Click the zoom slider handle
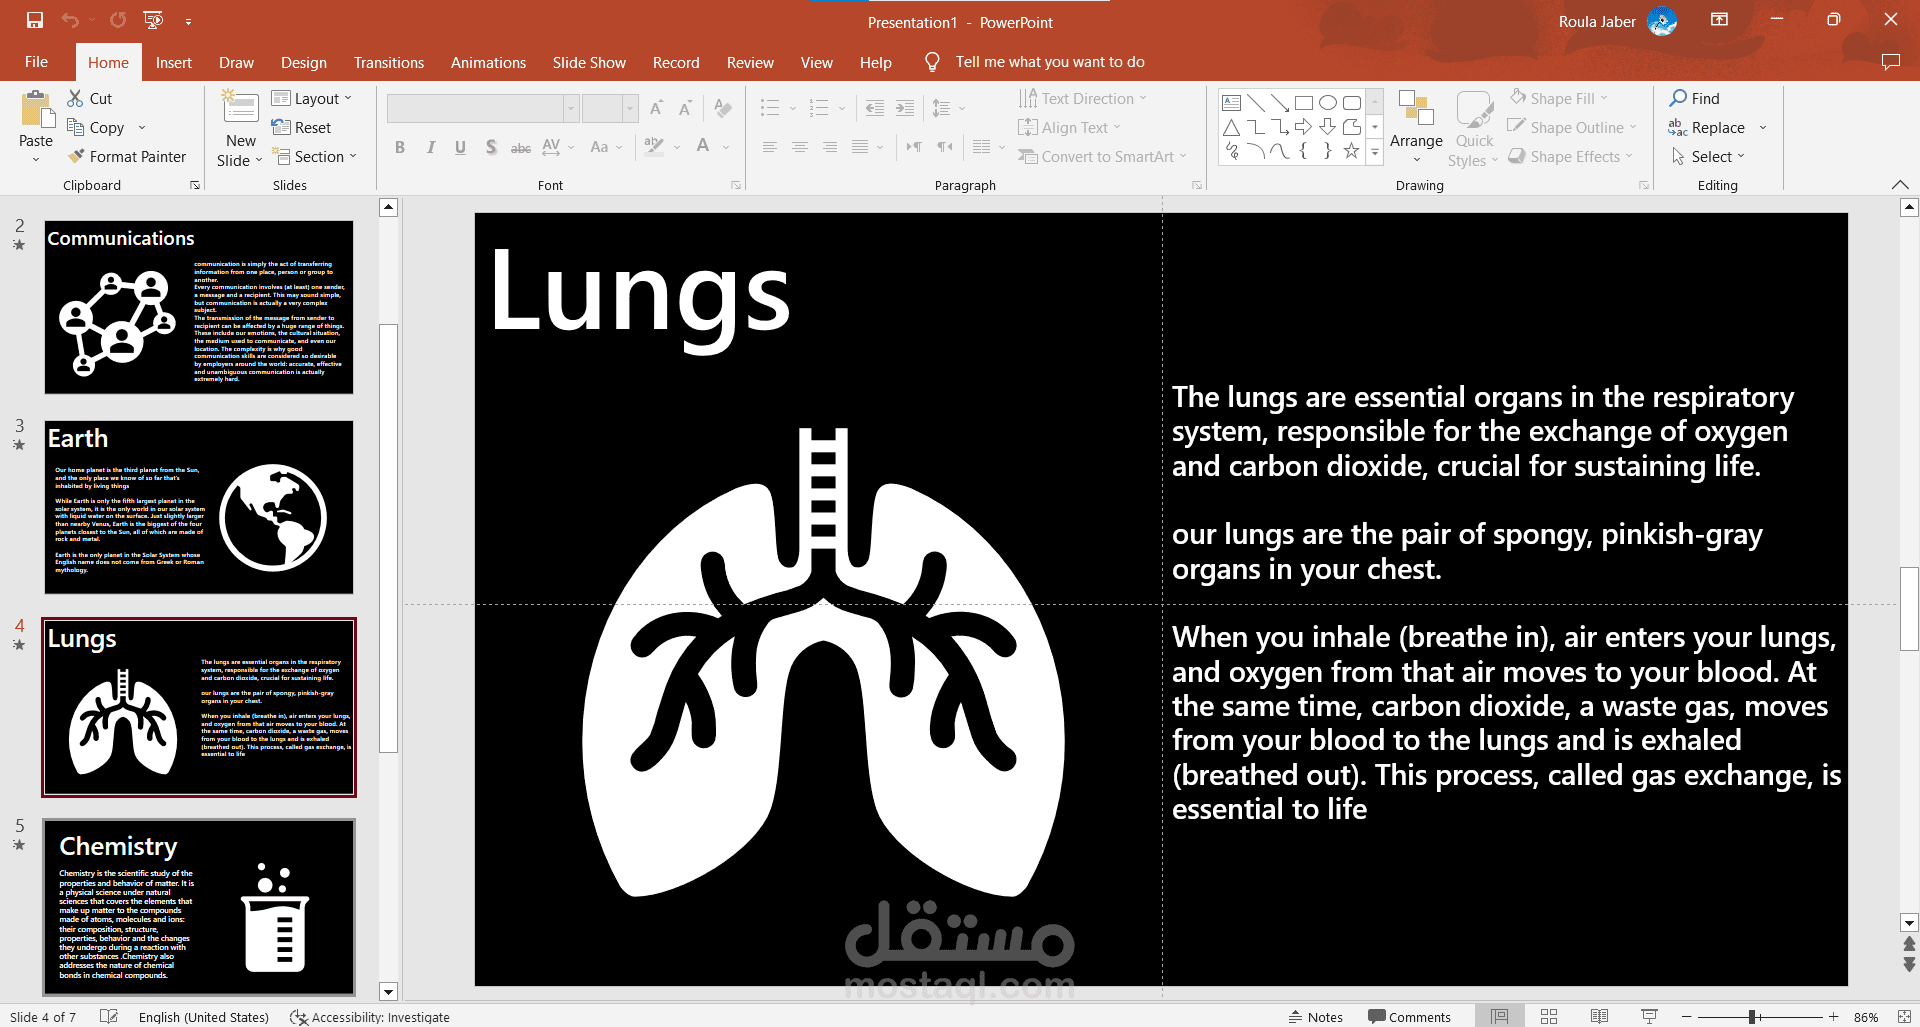Image resolution: width=1920 pixels, height=1027 pixels. coord(1752,1016)
